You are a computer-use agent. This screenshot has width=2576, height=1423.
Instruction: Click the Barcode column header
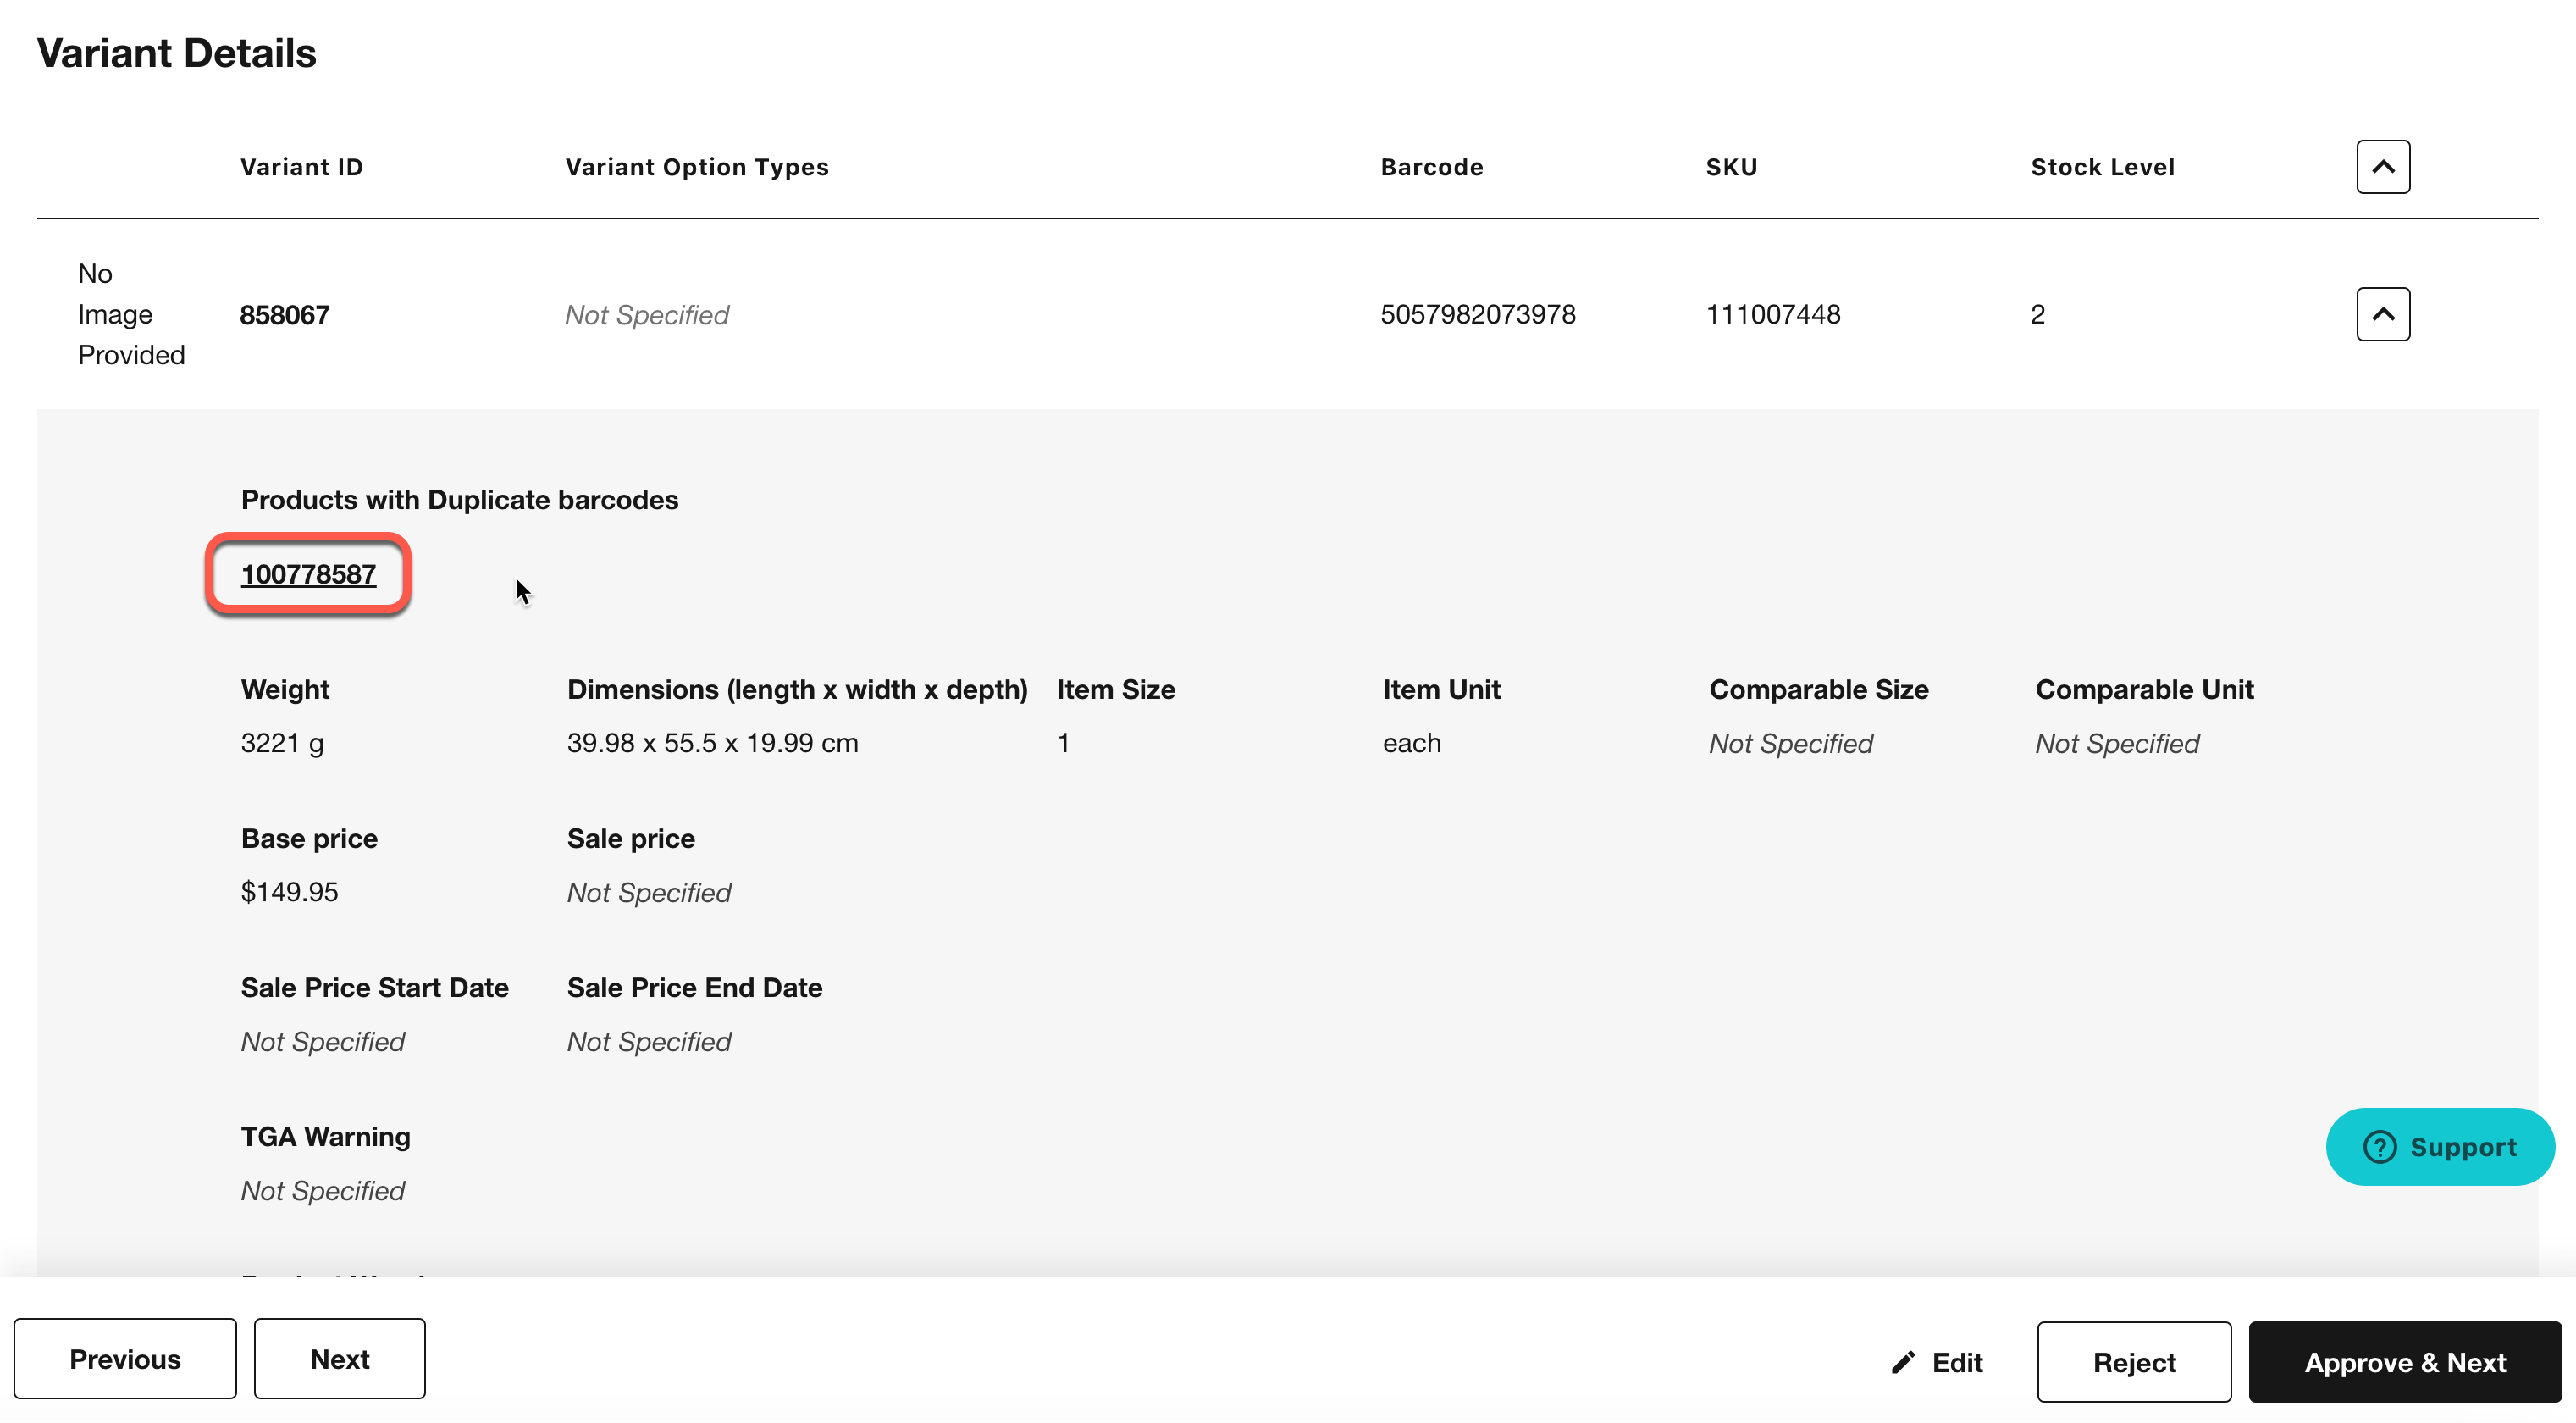click(1432, 167)
